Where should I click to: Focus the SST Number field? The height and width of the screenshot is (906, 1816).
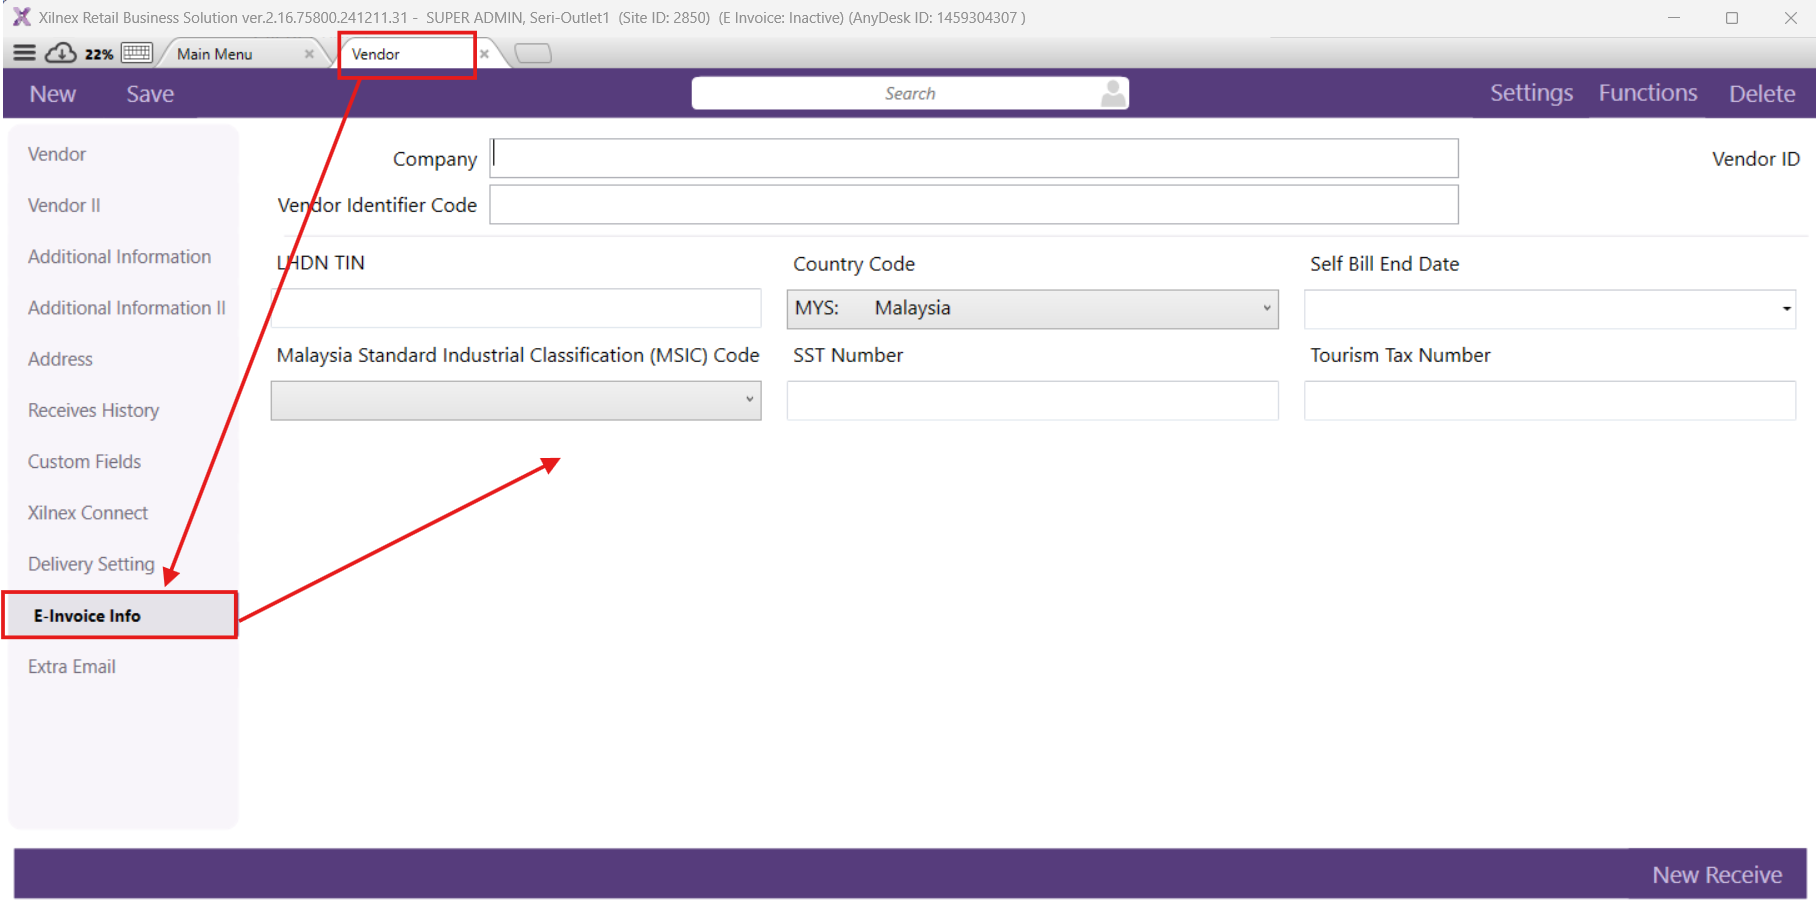click(1032, 400)
